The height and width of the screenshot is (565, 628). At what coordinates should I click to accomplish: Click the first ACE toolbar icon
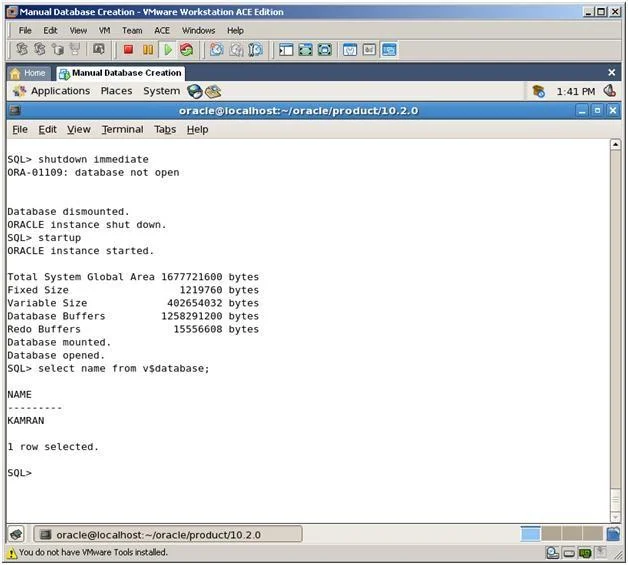point(22,49)
